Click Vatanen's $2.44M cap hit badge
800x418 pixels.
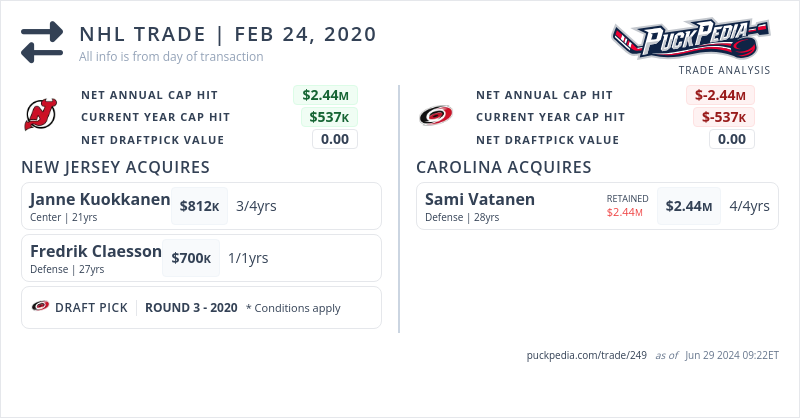point(689,206)
